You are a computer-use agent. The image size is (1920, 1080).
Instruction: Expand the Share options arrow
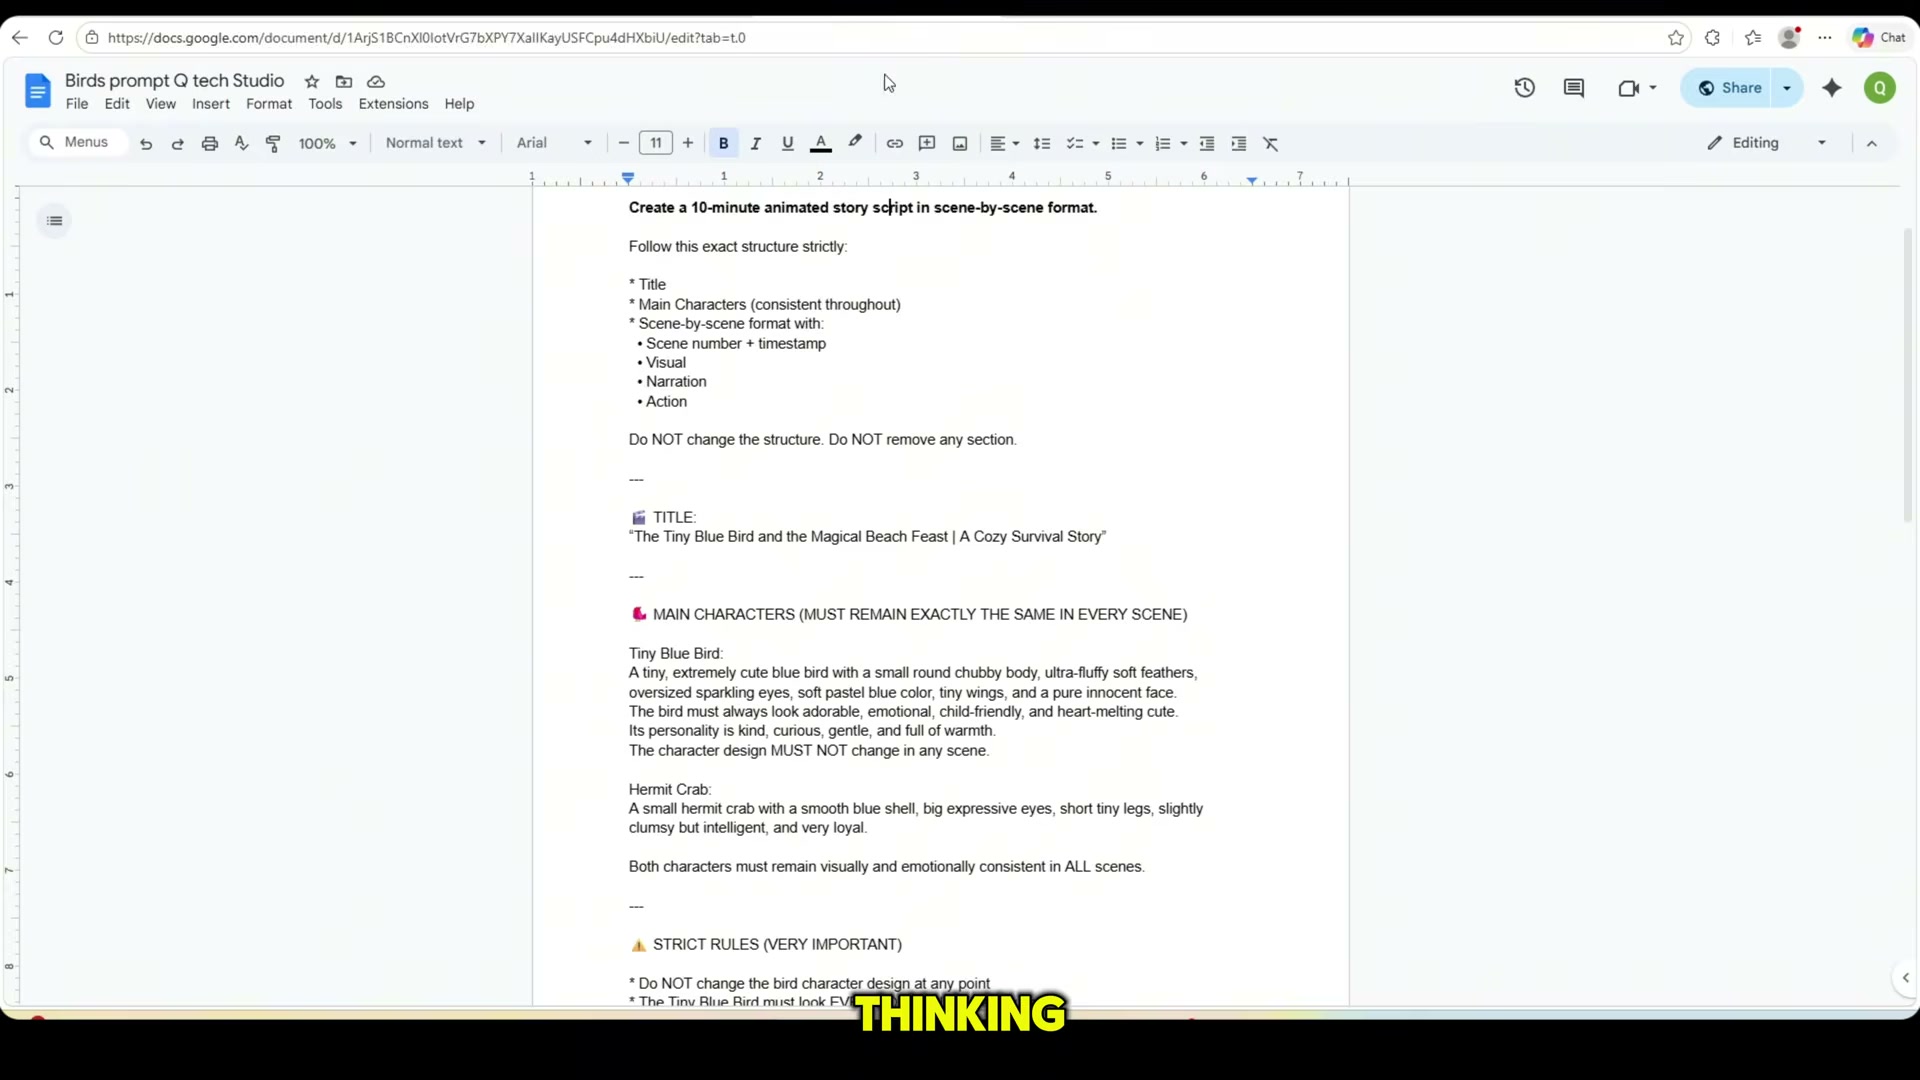[1787, 88]
